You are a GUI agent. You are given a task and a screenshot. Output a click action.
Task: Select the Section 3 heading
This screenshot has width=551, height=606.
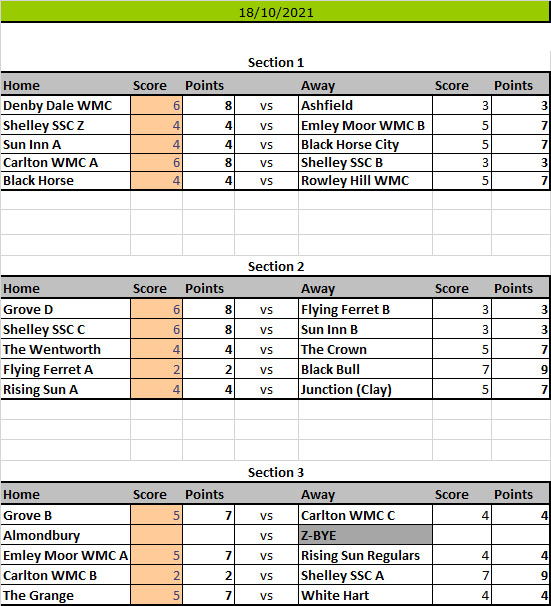pos(276,472)
